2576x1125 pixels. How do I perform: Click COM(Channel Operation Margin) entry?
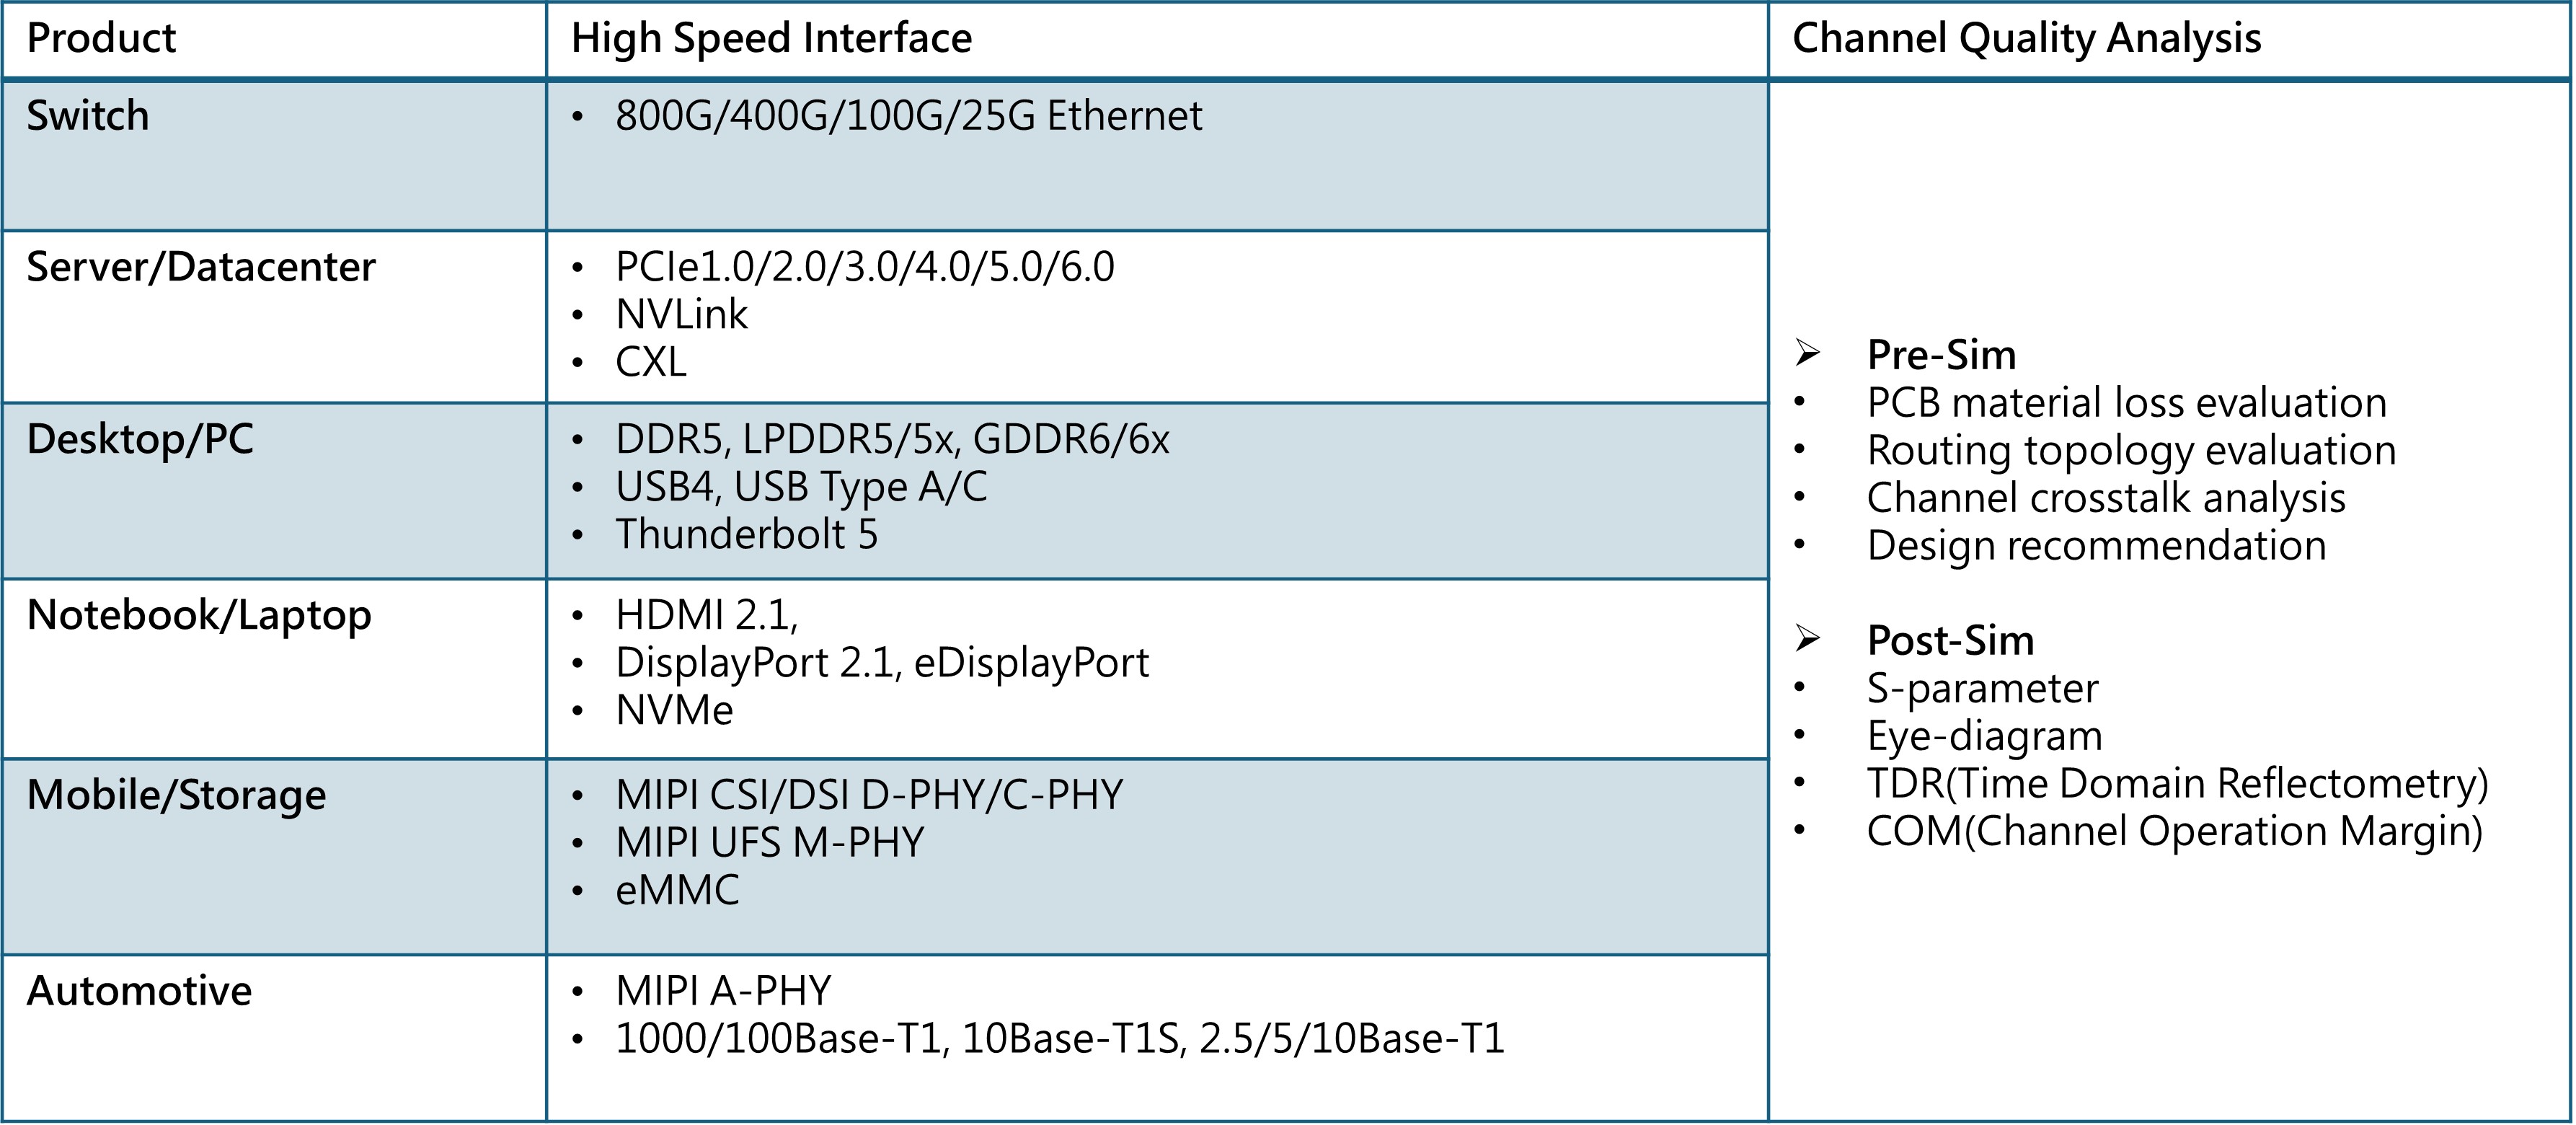point(2174,831)
